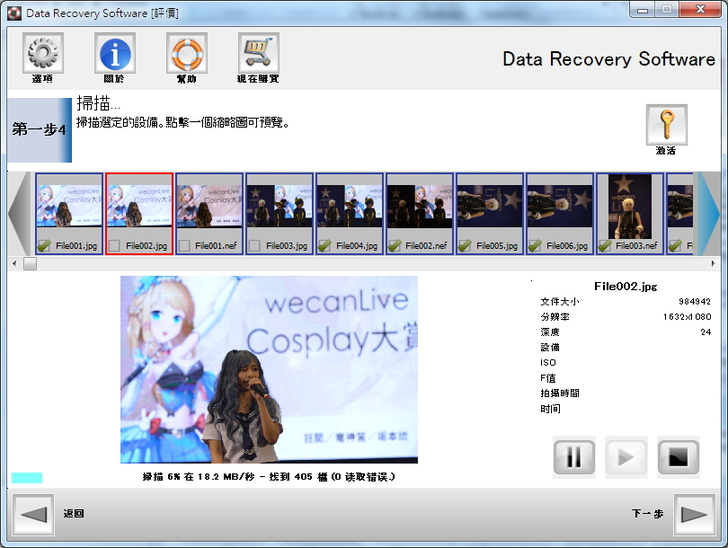Viewport: 728px width, 548px height.
Task: Resume scanning with the play button
Action: point(626,457)
